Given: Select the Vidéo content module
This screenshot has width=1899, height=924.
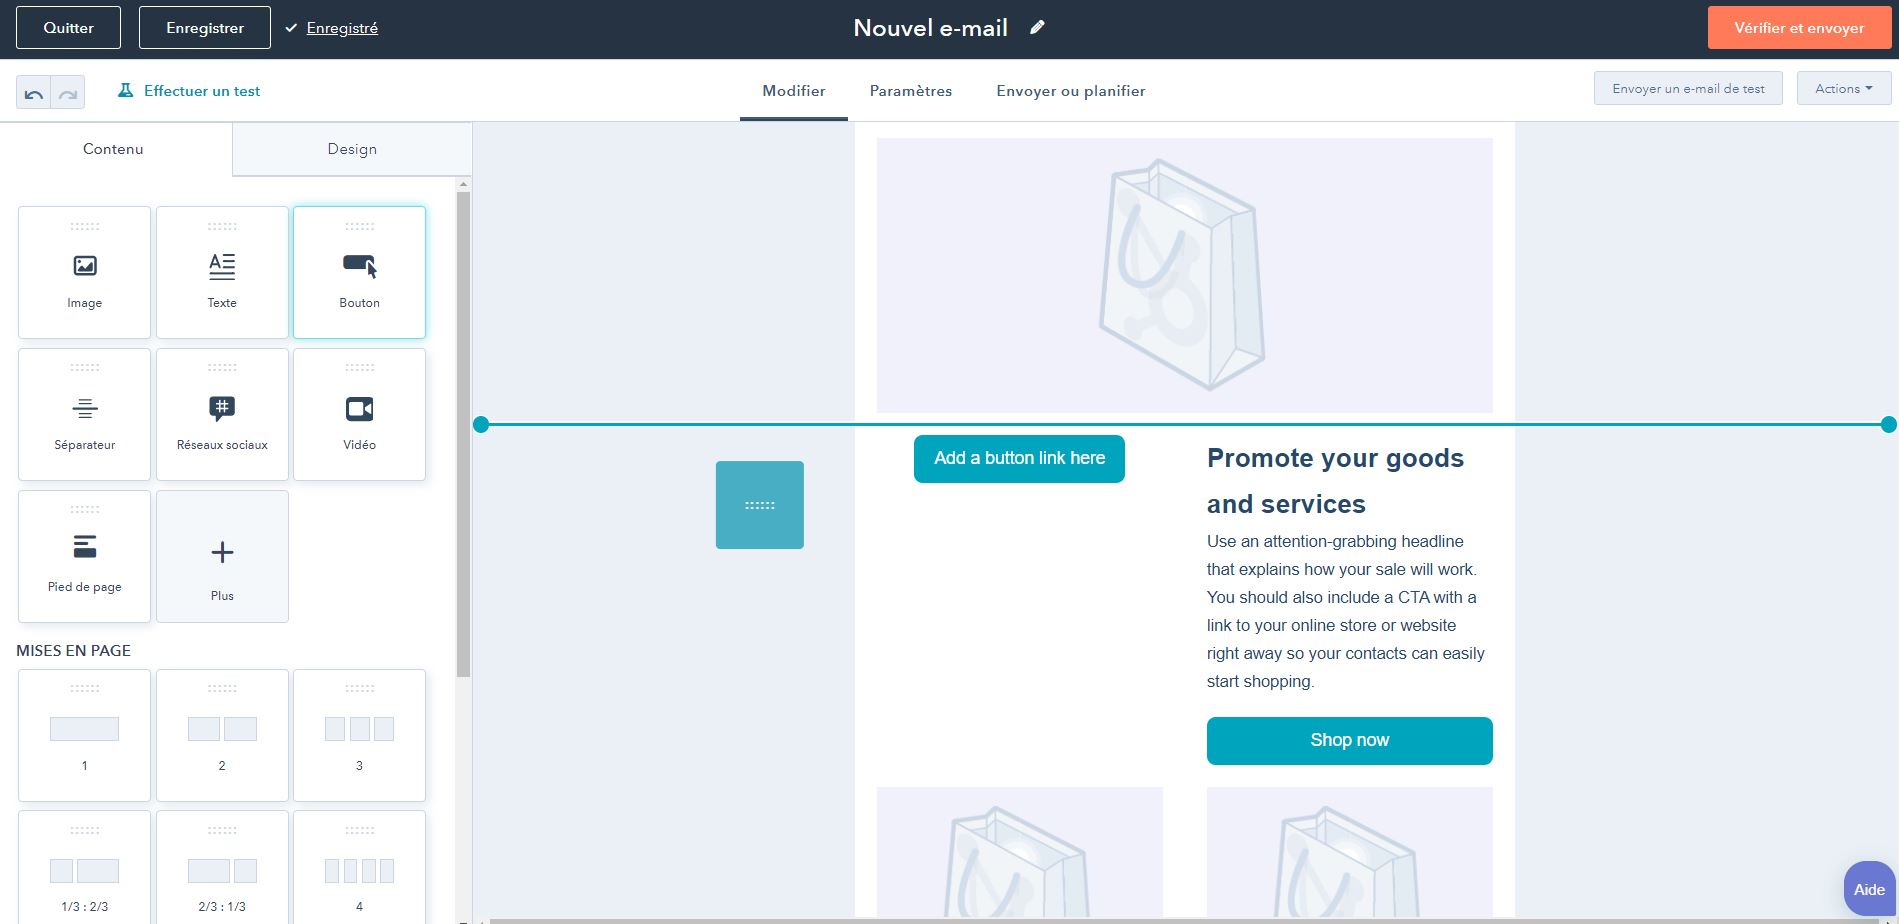Looking at the screenshot, I should point(359,414).
